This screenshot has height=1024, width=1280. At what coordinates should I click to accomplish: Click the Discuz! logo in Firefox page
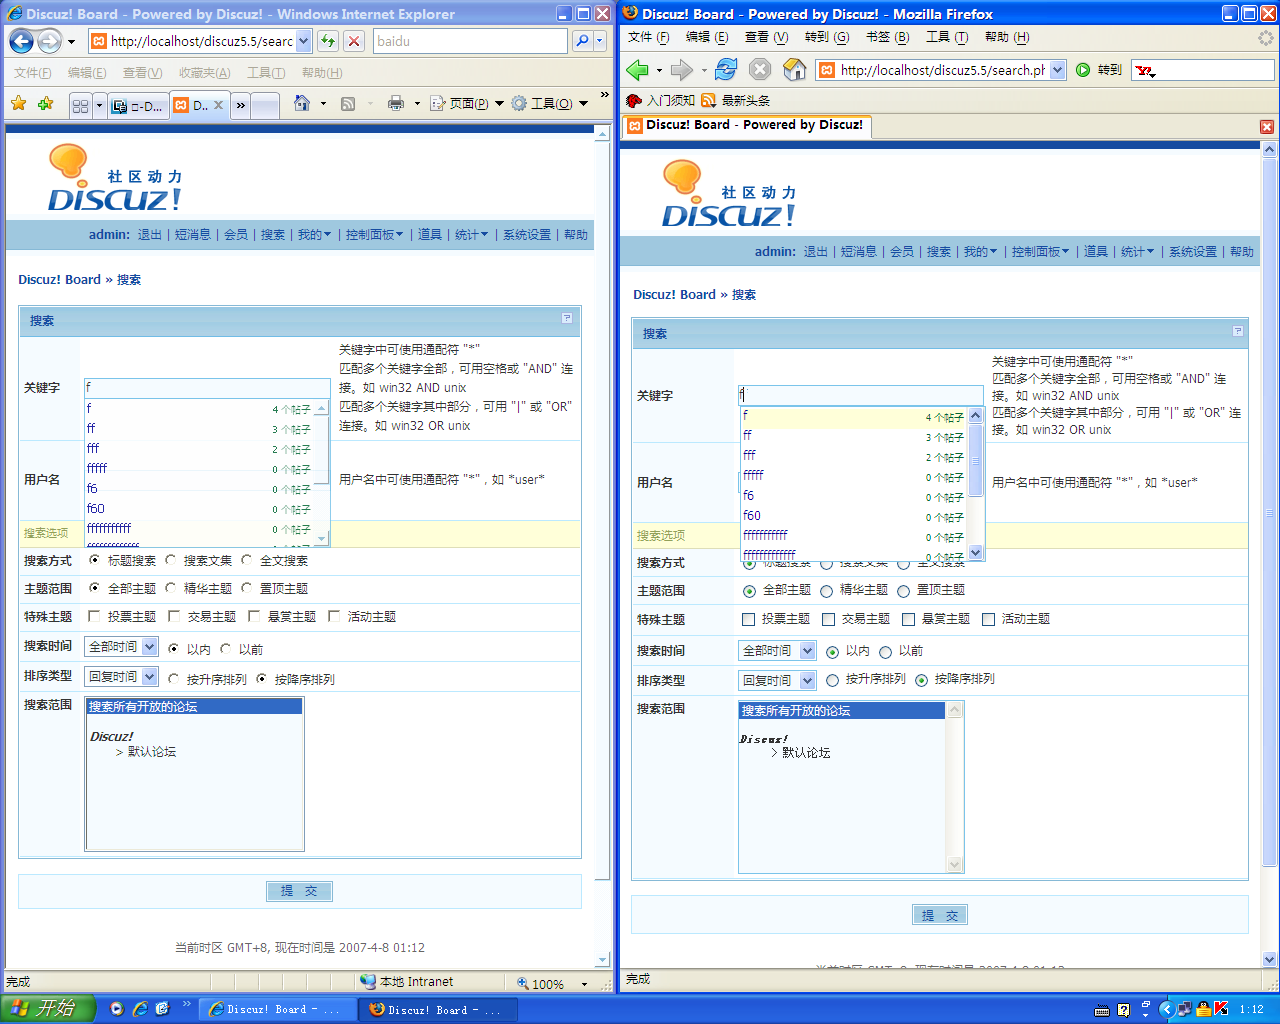tap(729, 194)
